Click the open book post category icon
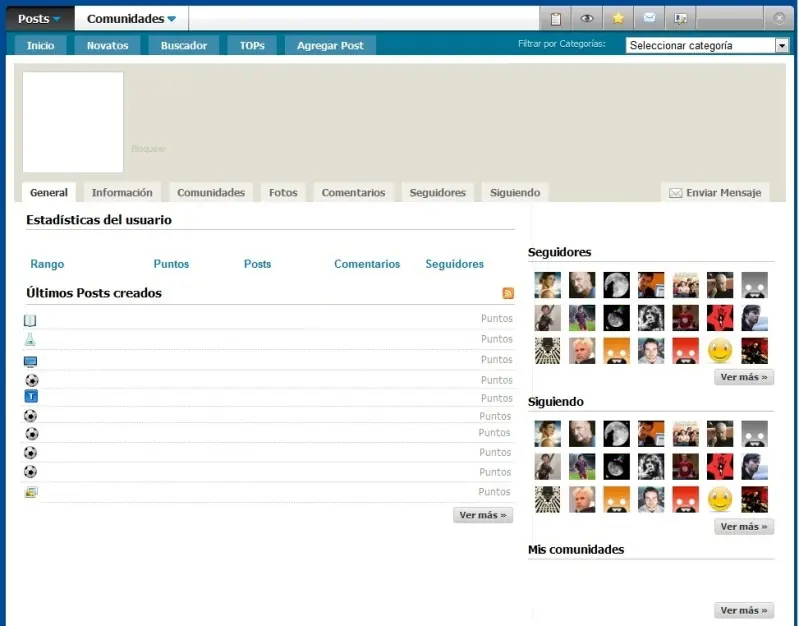The image size is (799, 626). tap(30, 320)
